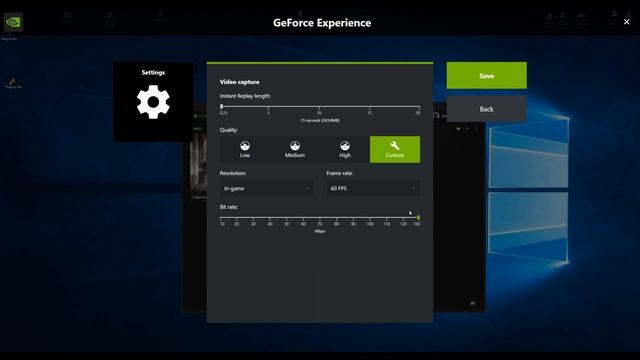This screenshot has height=360, width=640.
Task: Click the Settings gear tile
Action: click(153, 102)
